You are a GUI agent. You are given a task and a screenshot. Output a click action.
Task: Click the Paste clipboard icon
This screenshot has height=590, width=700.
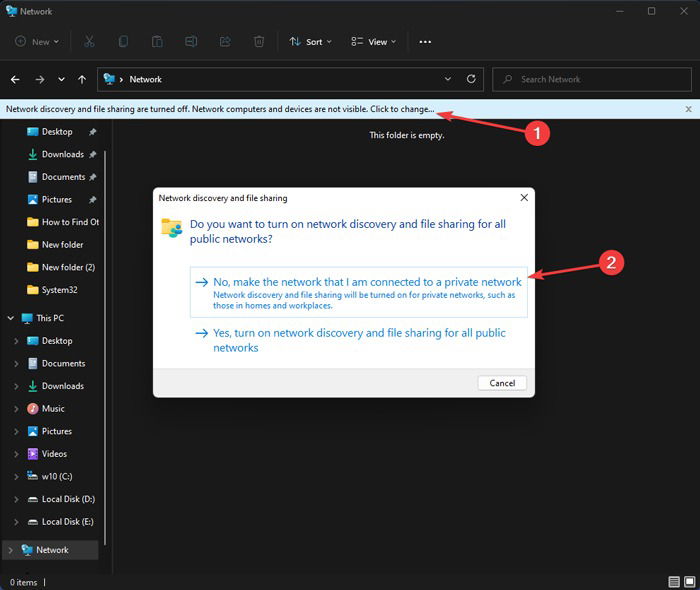click(x=157, y=42)
